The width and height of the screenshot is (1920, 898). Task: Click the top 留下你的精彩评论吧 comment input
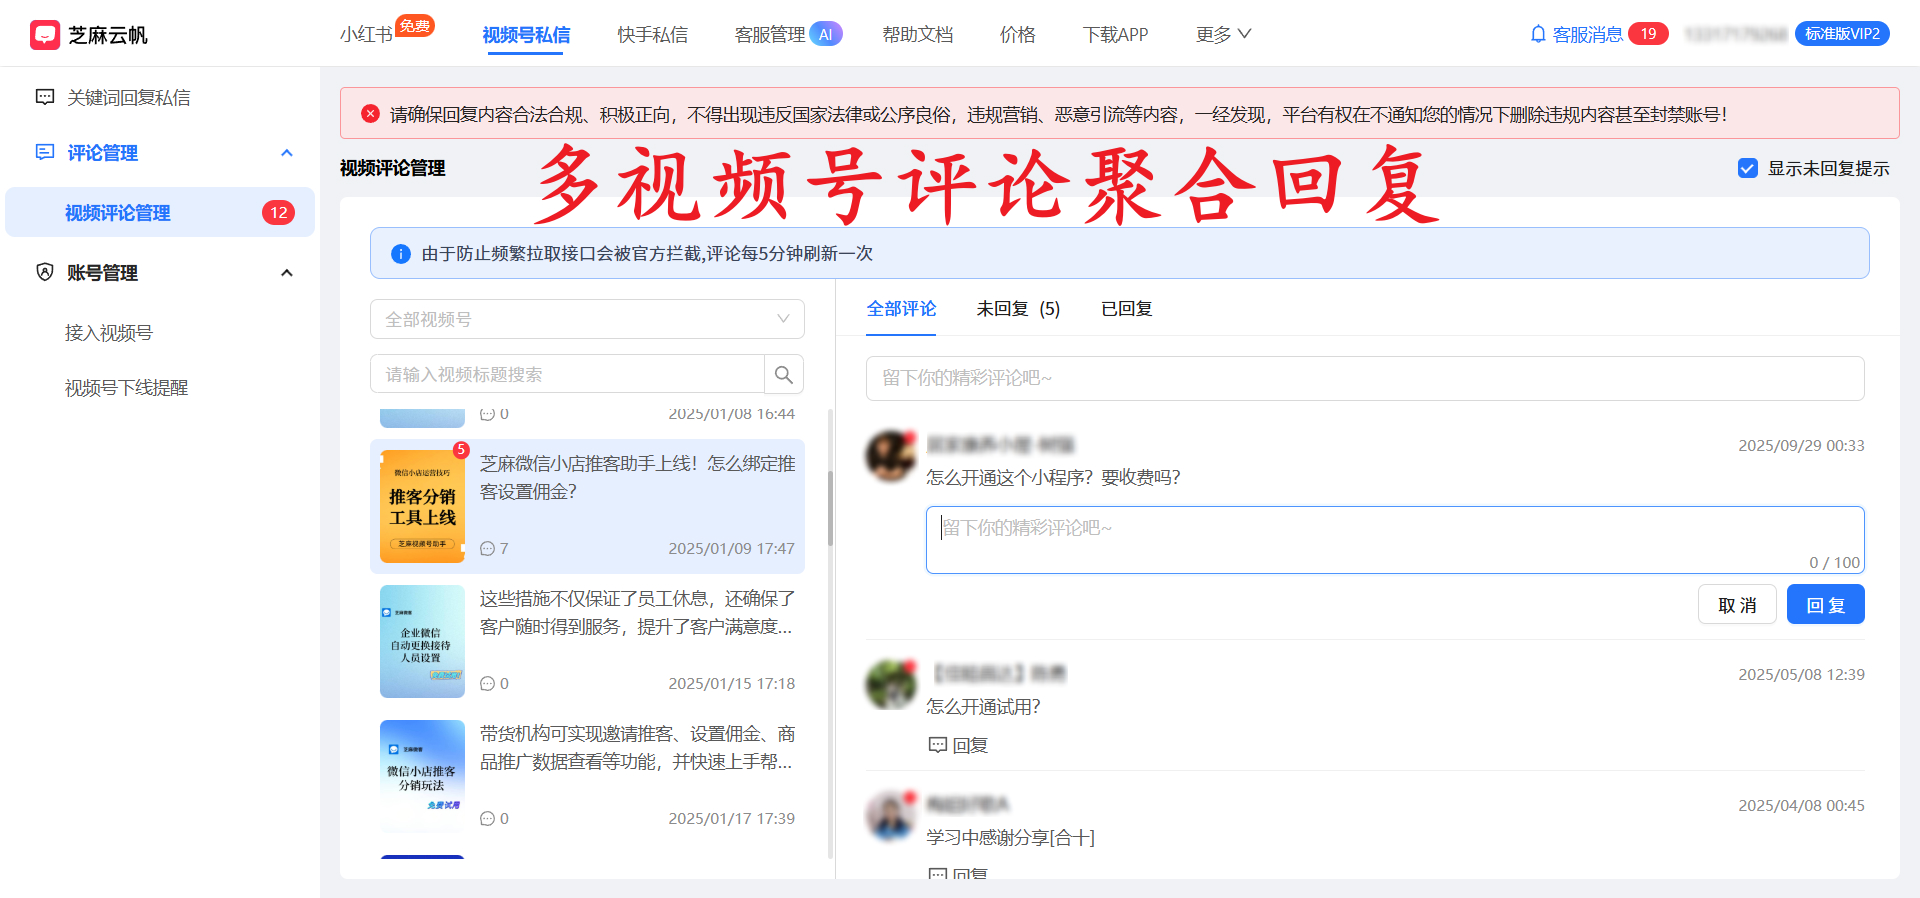coord(1365,378)
